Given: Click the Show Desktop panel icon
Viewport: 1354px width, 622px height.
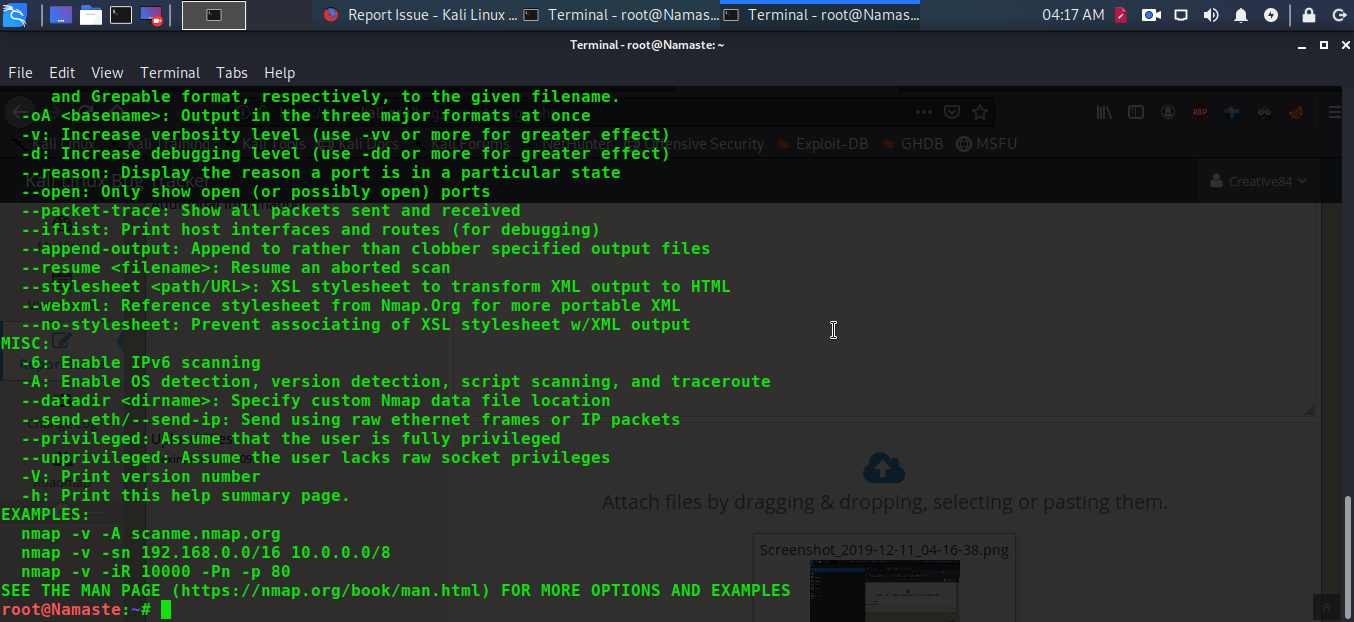Looking at the screenshot, I should pos(61,15).
